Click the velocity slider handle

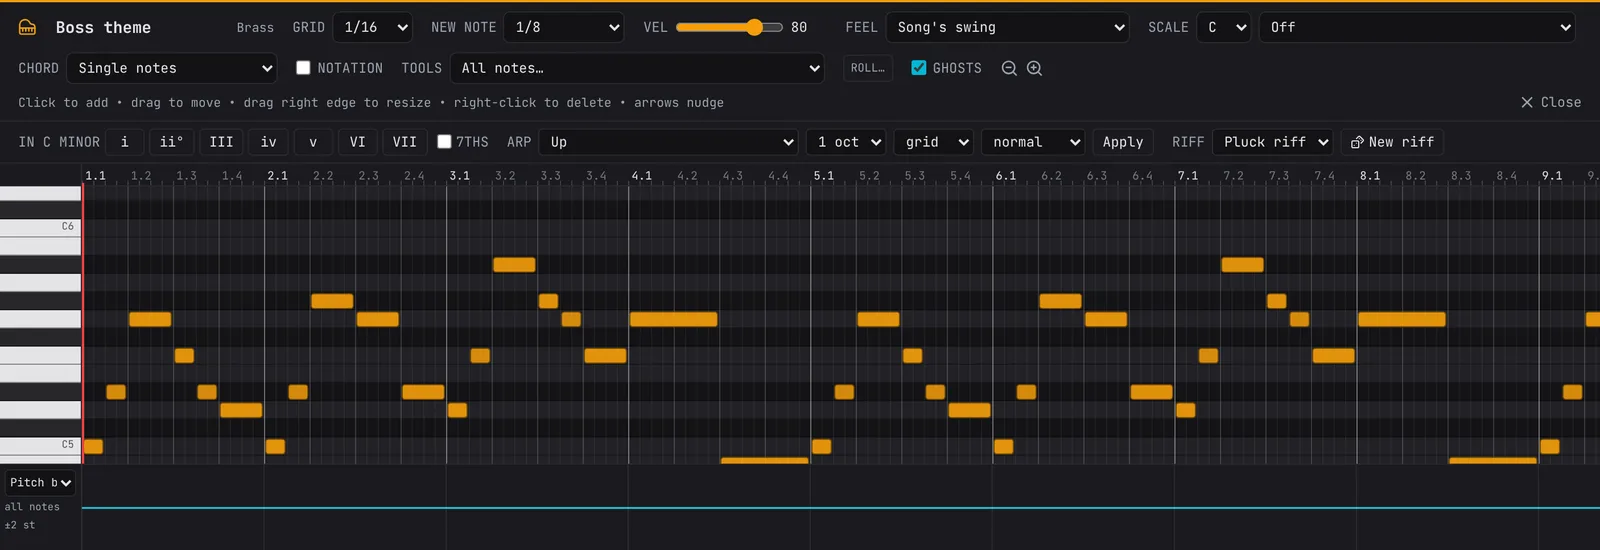click(x=754, y=27)
